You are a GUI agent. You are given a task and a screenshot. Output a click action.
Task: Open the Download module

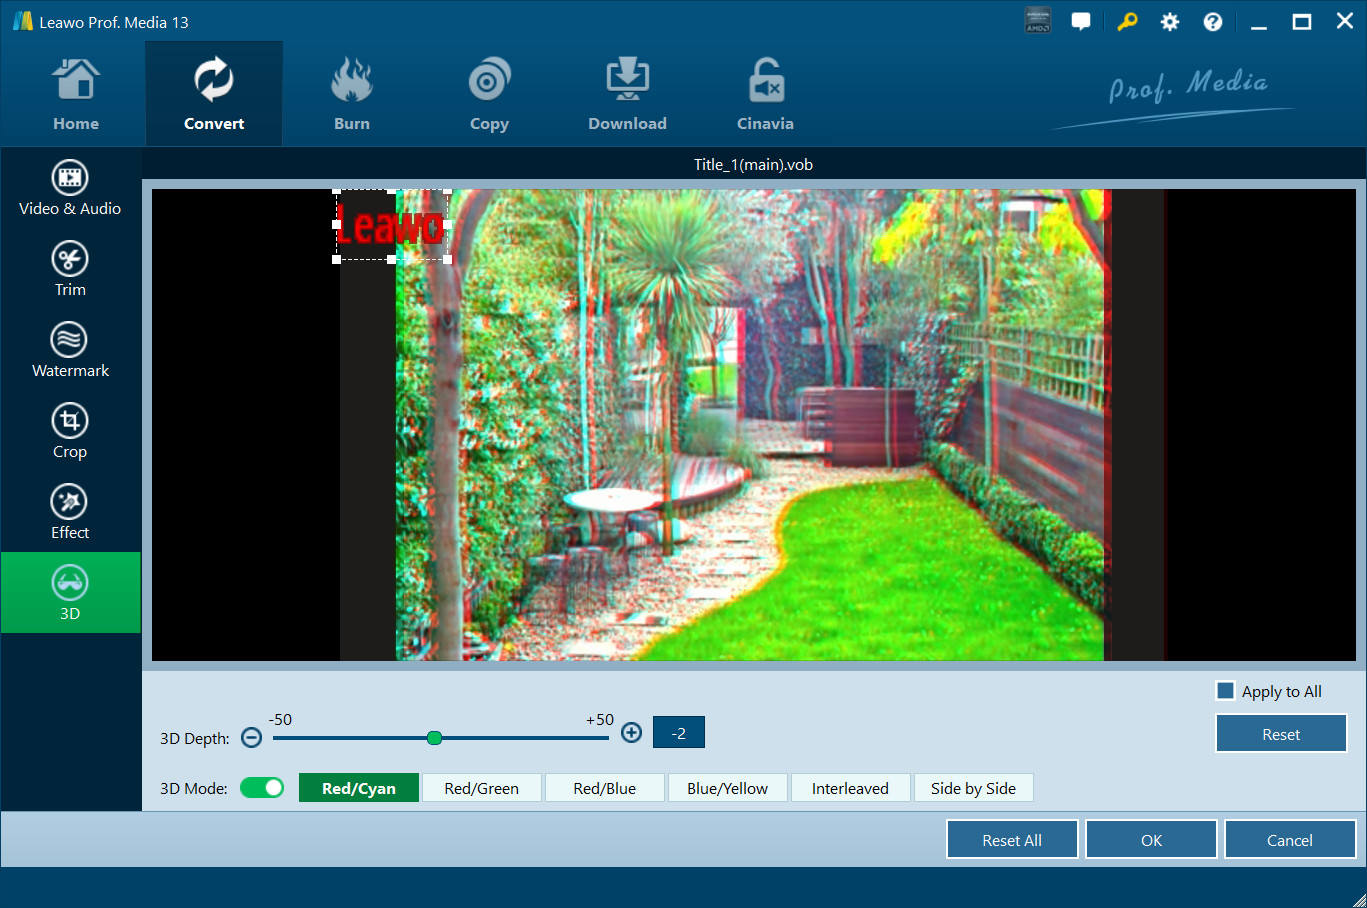[x=627, y=95]
